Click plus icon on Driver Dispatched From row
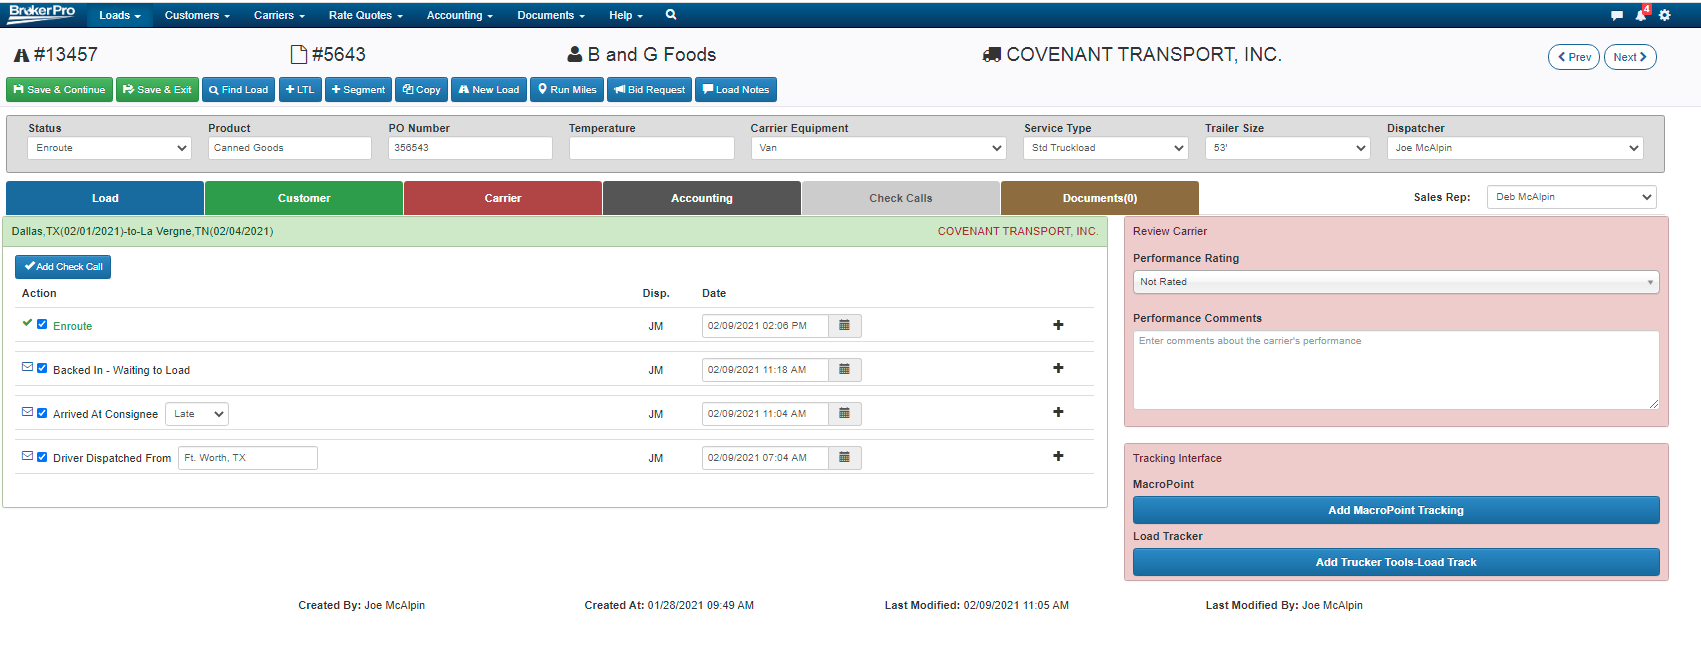Image resolution: width=1701 pixels, height=672 pixels. 1058,456
